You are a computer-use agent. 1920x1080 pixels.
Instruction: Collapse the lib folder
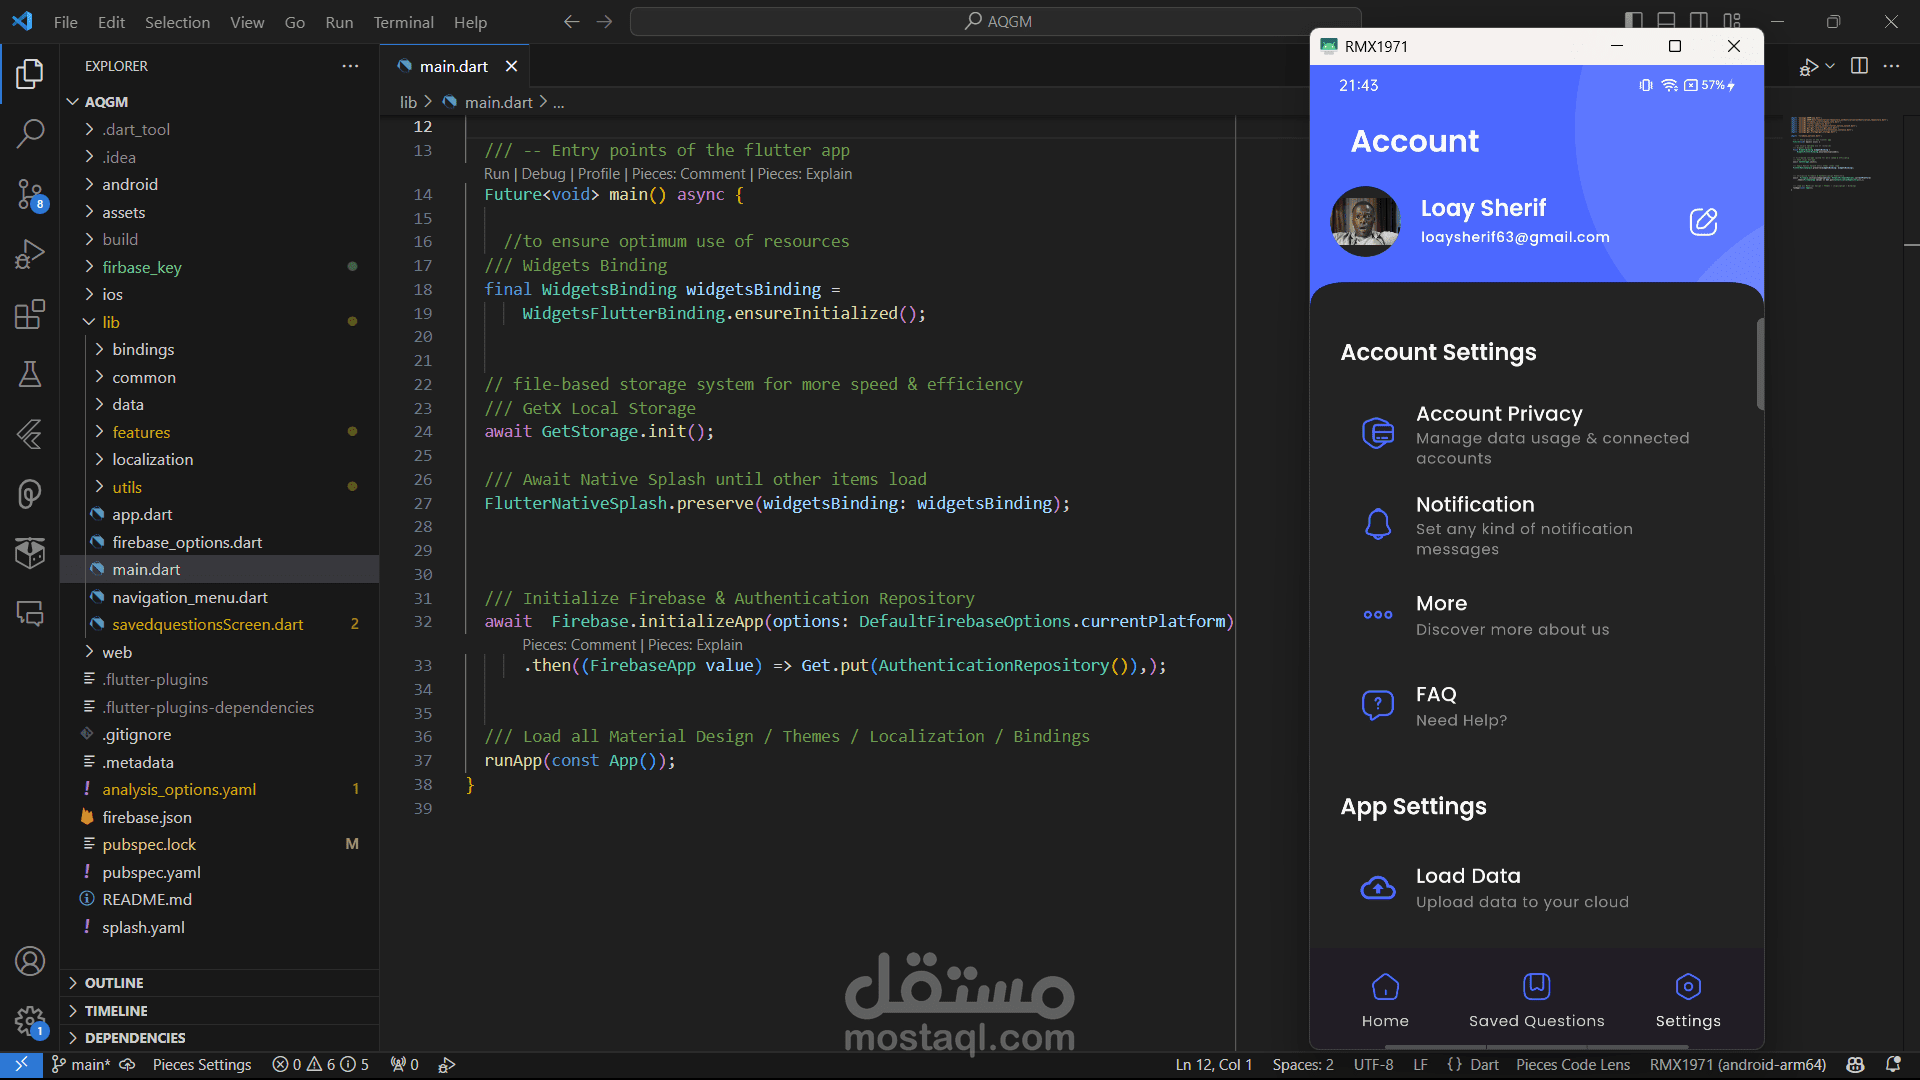110,322
